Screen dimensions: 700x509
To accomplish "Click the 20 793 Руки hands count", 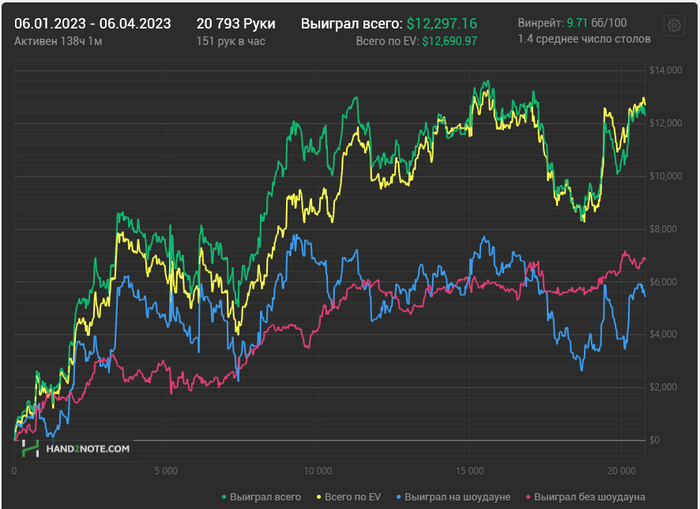I will 236,24.
